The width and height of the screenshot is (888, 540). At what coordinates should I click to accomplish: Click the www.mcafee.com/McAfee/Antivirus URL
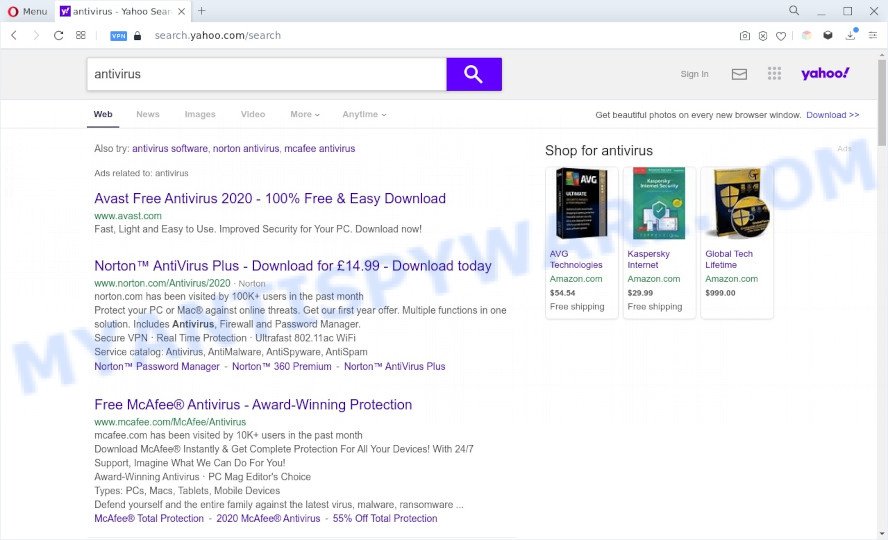pyautogui.click(x=170, y=422)
